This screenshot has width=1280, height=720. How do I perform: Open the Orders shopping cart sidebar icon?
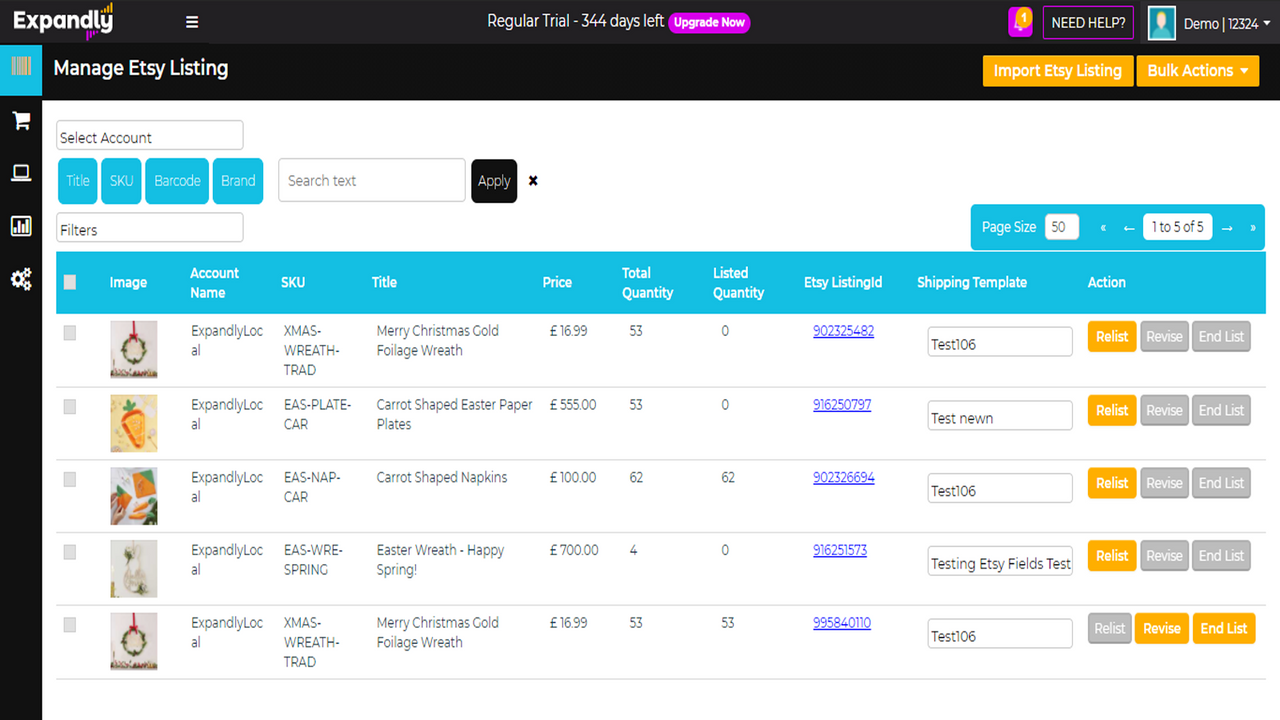click(20, 120)
